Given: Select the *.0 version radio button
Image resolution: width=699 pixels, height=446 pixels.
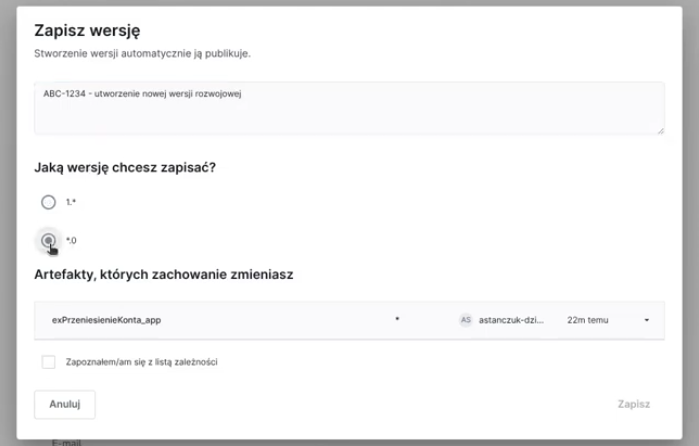Looking at the screenshot, I should [x=48, y=240].
